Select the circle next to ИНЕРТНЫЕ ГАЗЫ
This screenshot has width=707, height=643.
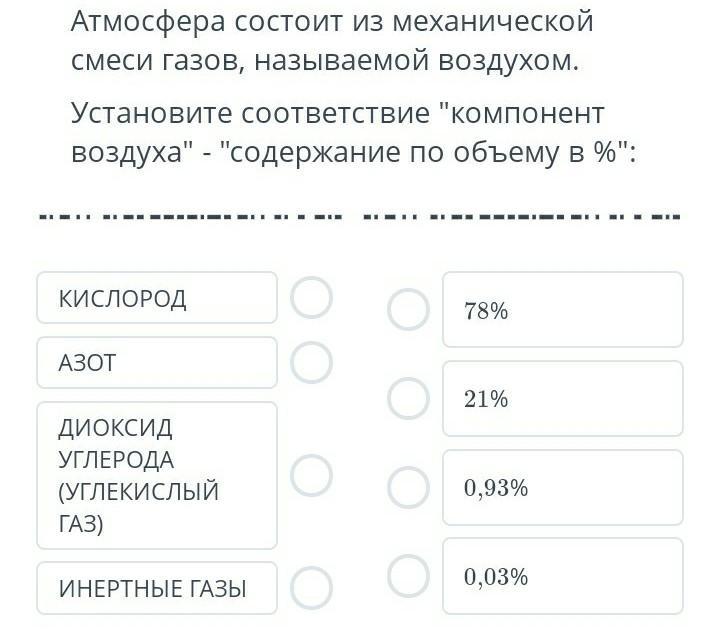[312, 588]
